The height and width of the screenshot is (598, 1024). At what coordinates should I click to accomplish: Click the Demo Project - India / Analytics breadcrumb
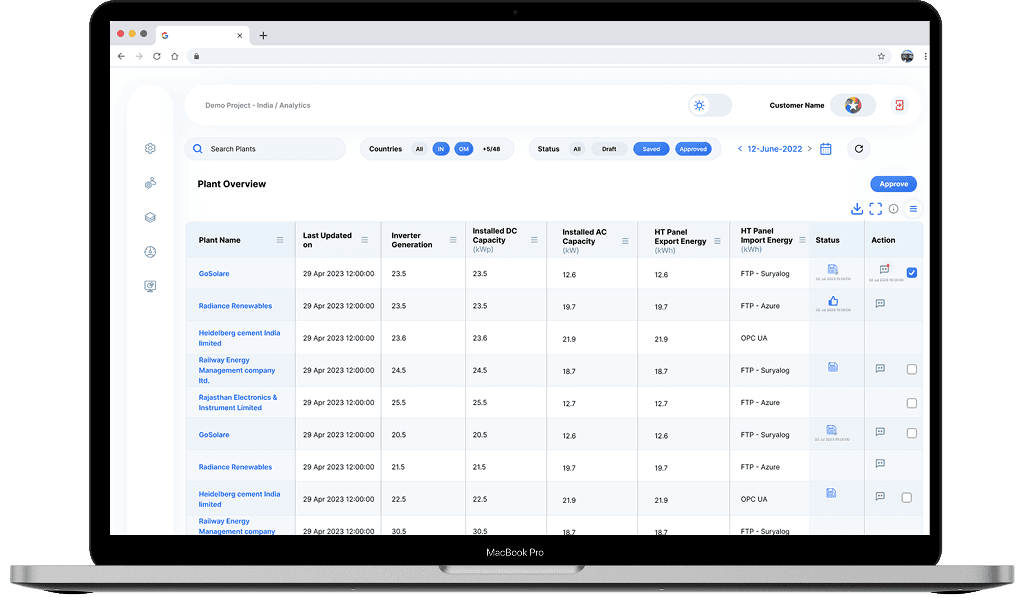click(257, 105)
